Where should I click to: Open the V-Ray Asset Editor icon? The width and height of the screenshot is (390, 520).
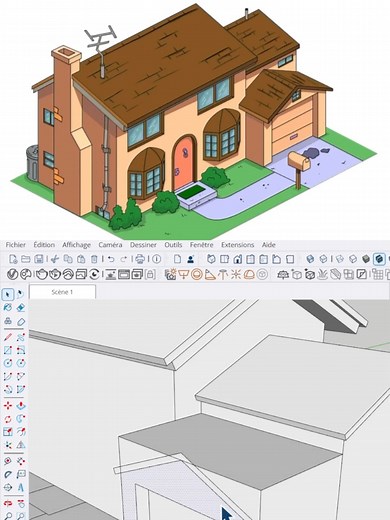tap(12, 274)
